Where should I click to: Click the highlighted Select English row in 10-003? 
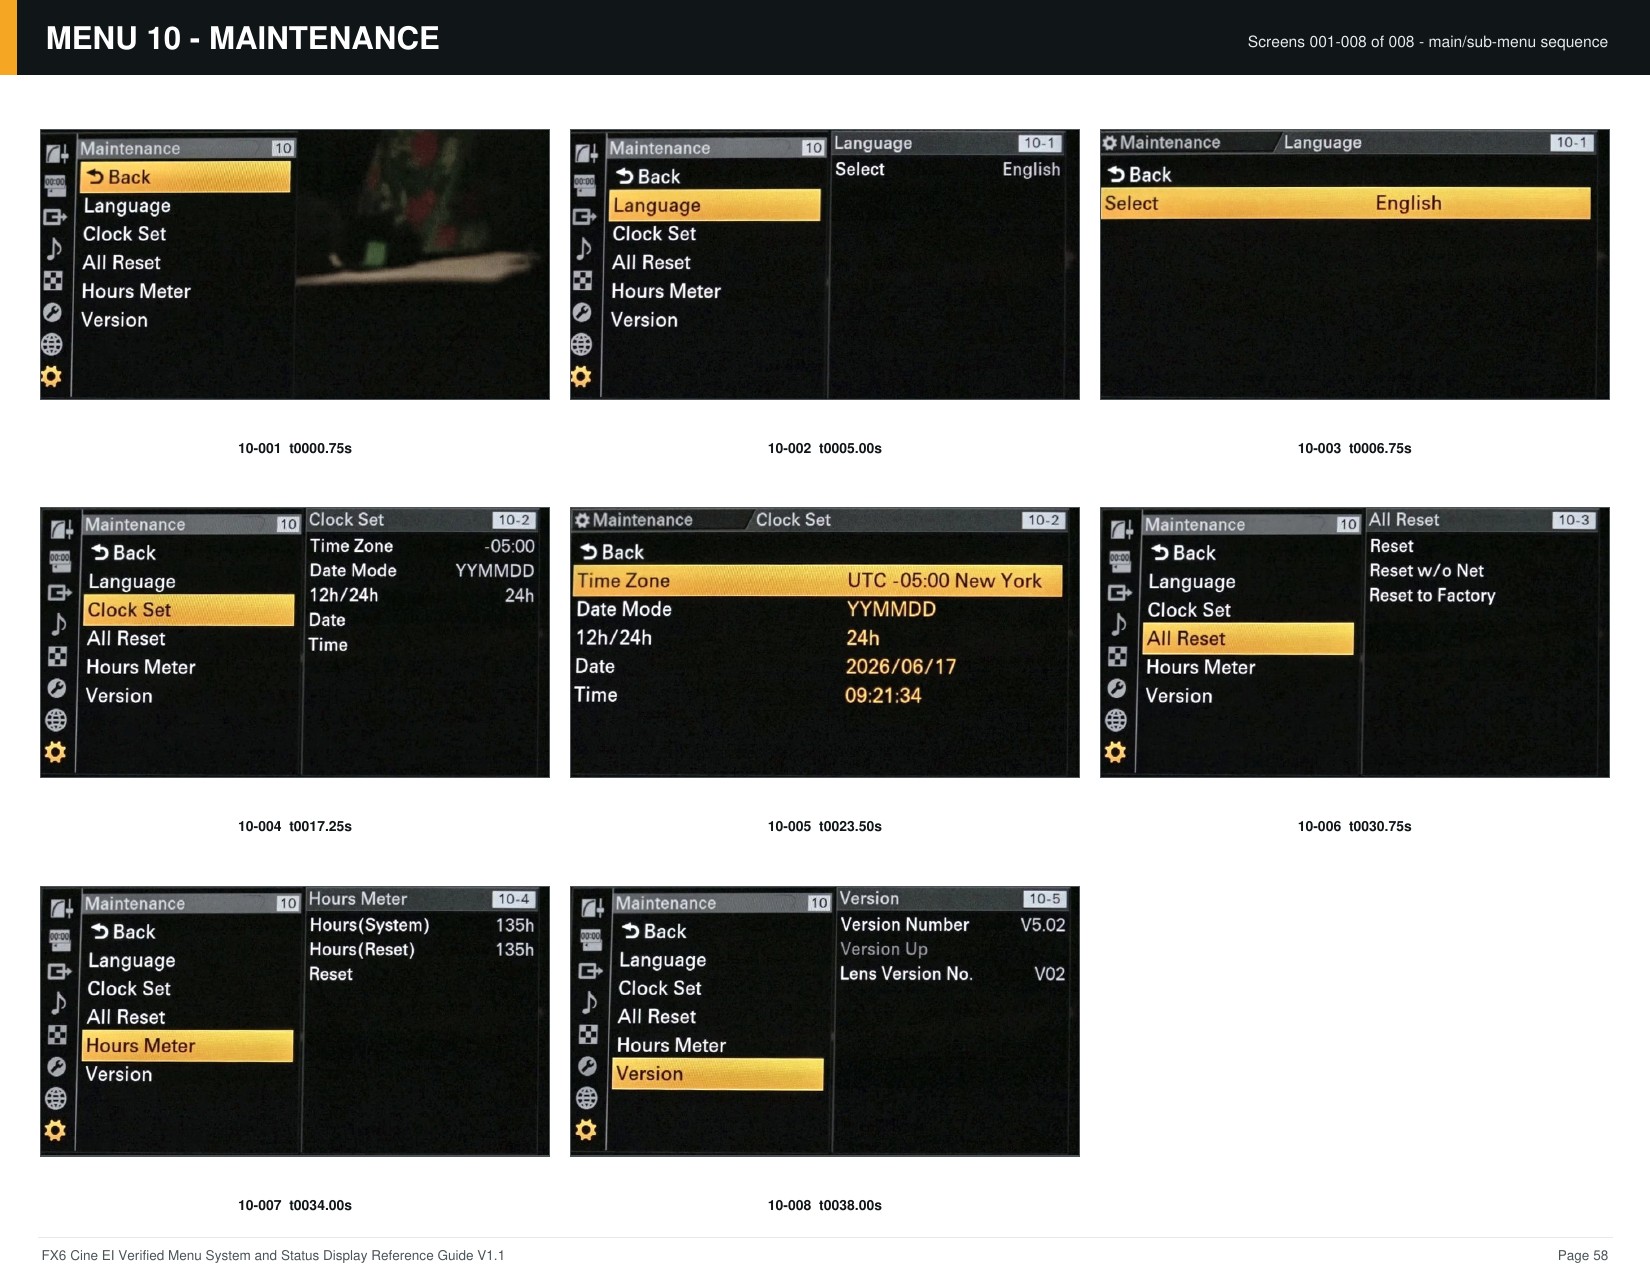pyautogui.click(x=1346, y=203)
